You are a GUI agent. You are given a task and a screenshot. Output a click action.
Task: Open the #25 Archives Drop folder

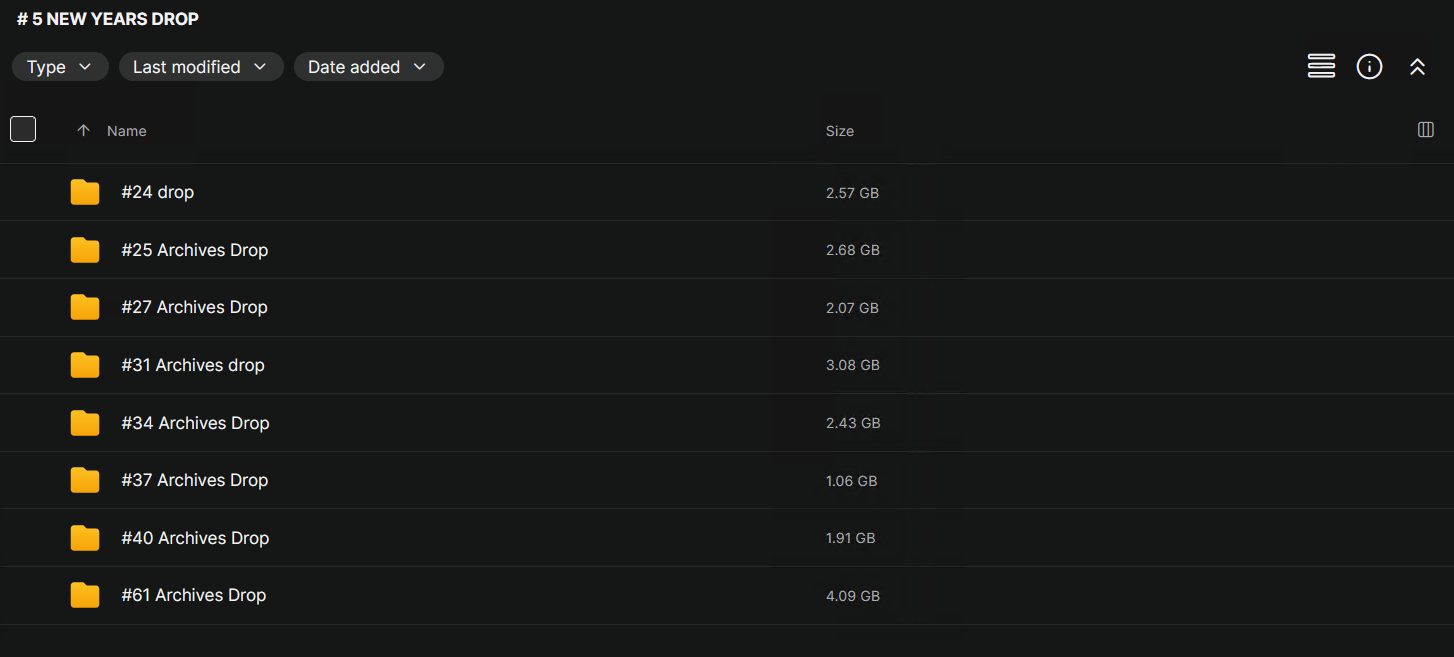point(195,250)
